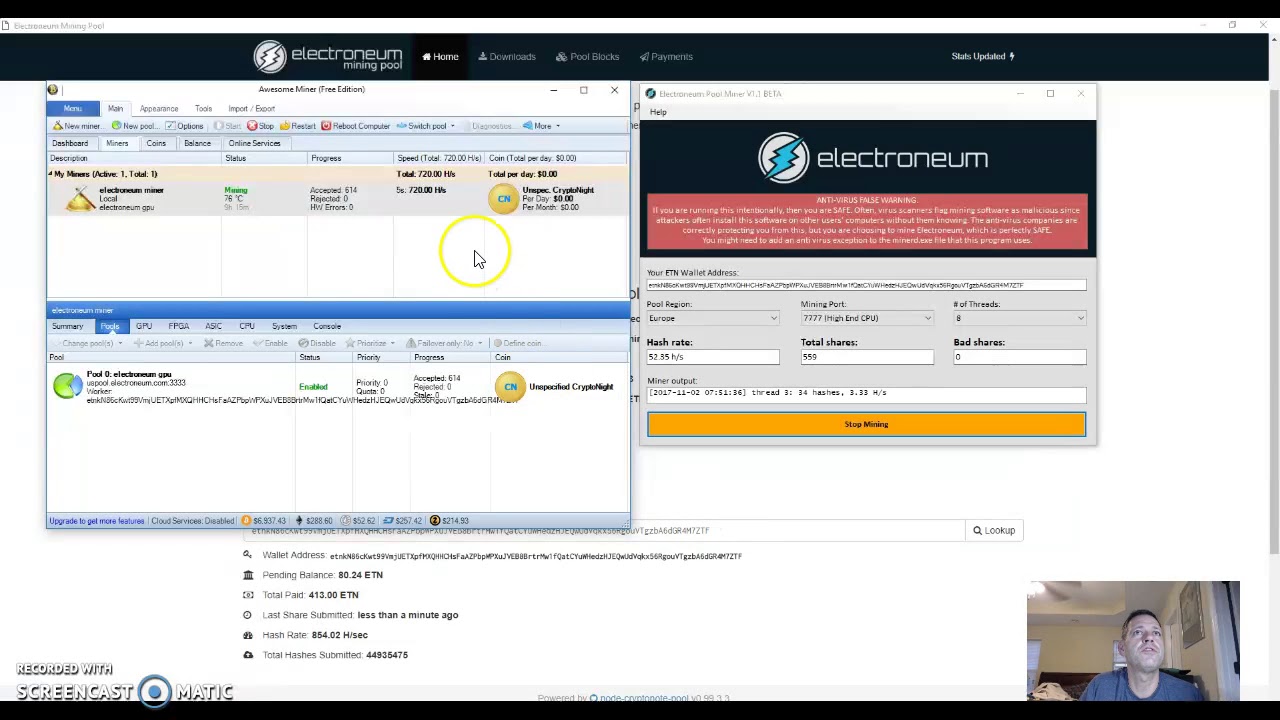Switch to the Appearance ribbon tab
The width and height of the screenshot is (1280, 720).
point(159,108)
